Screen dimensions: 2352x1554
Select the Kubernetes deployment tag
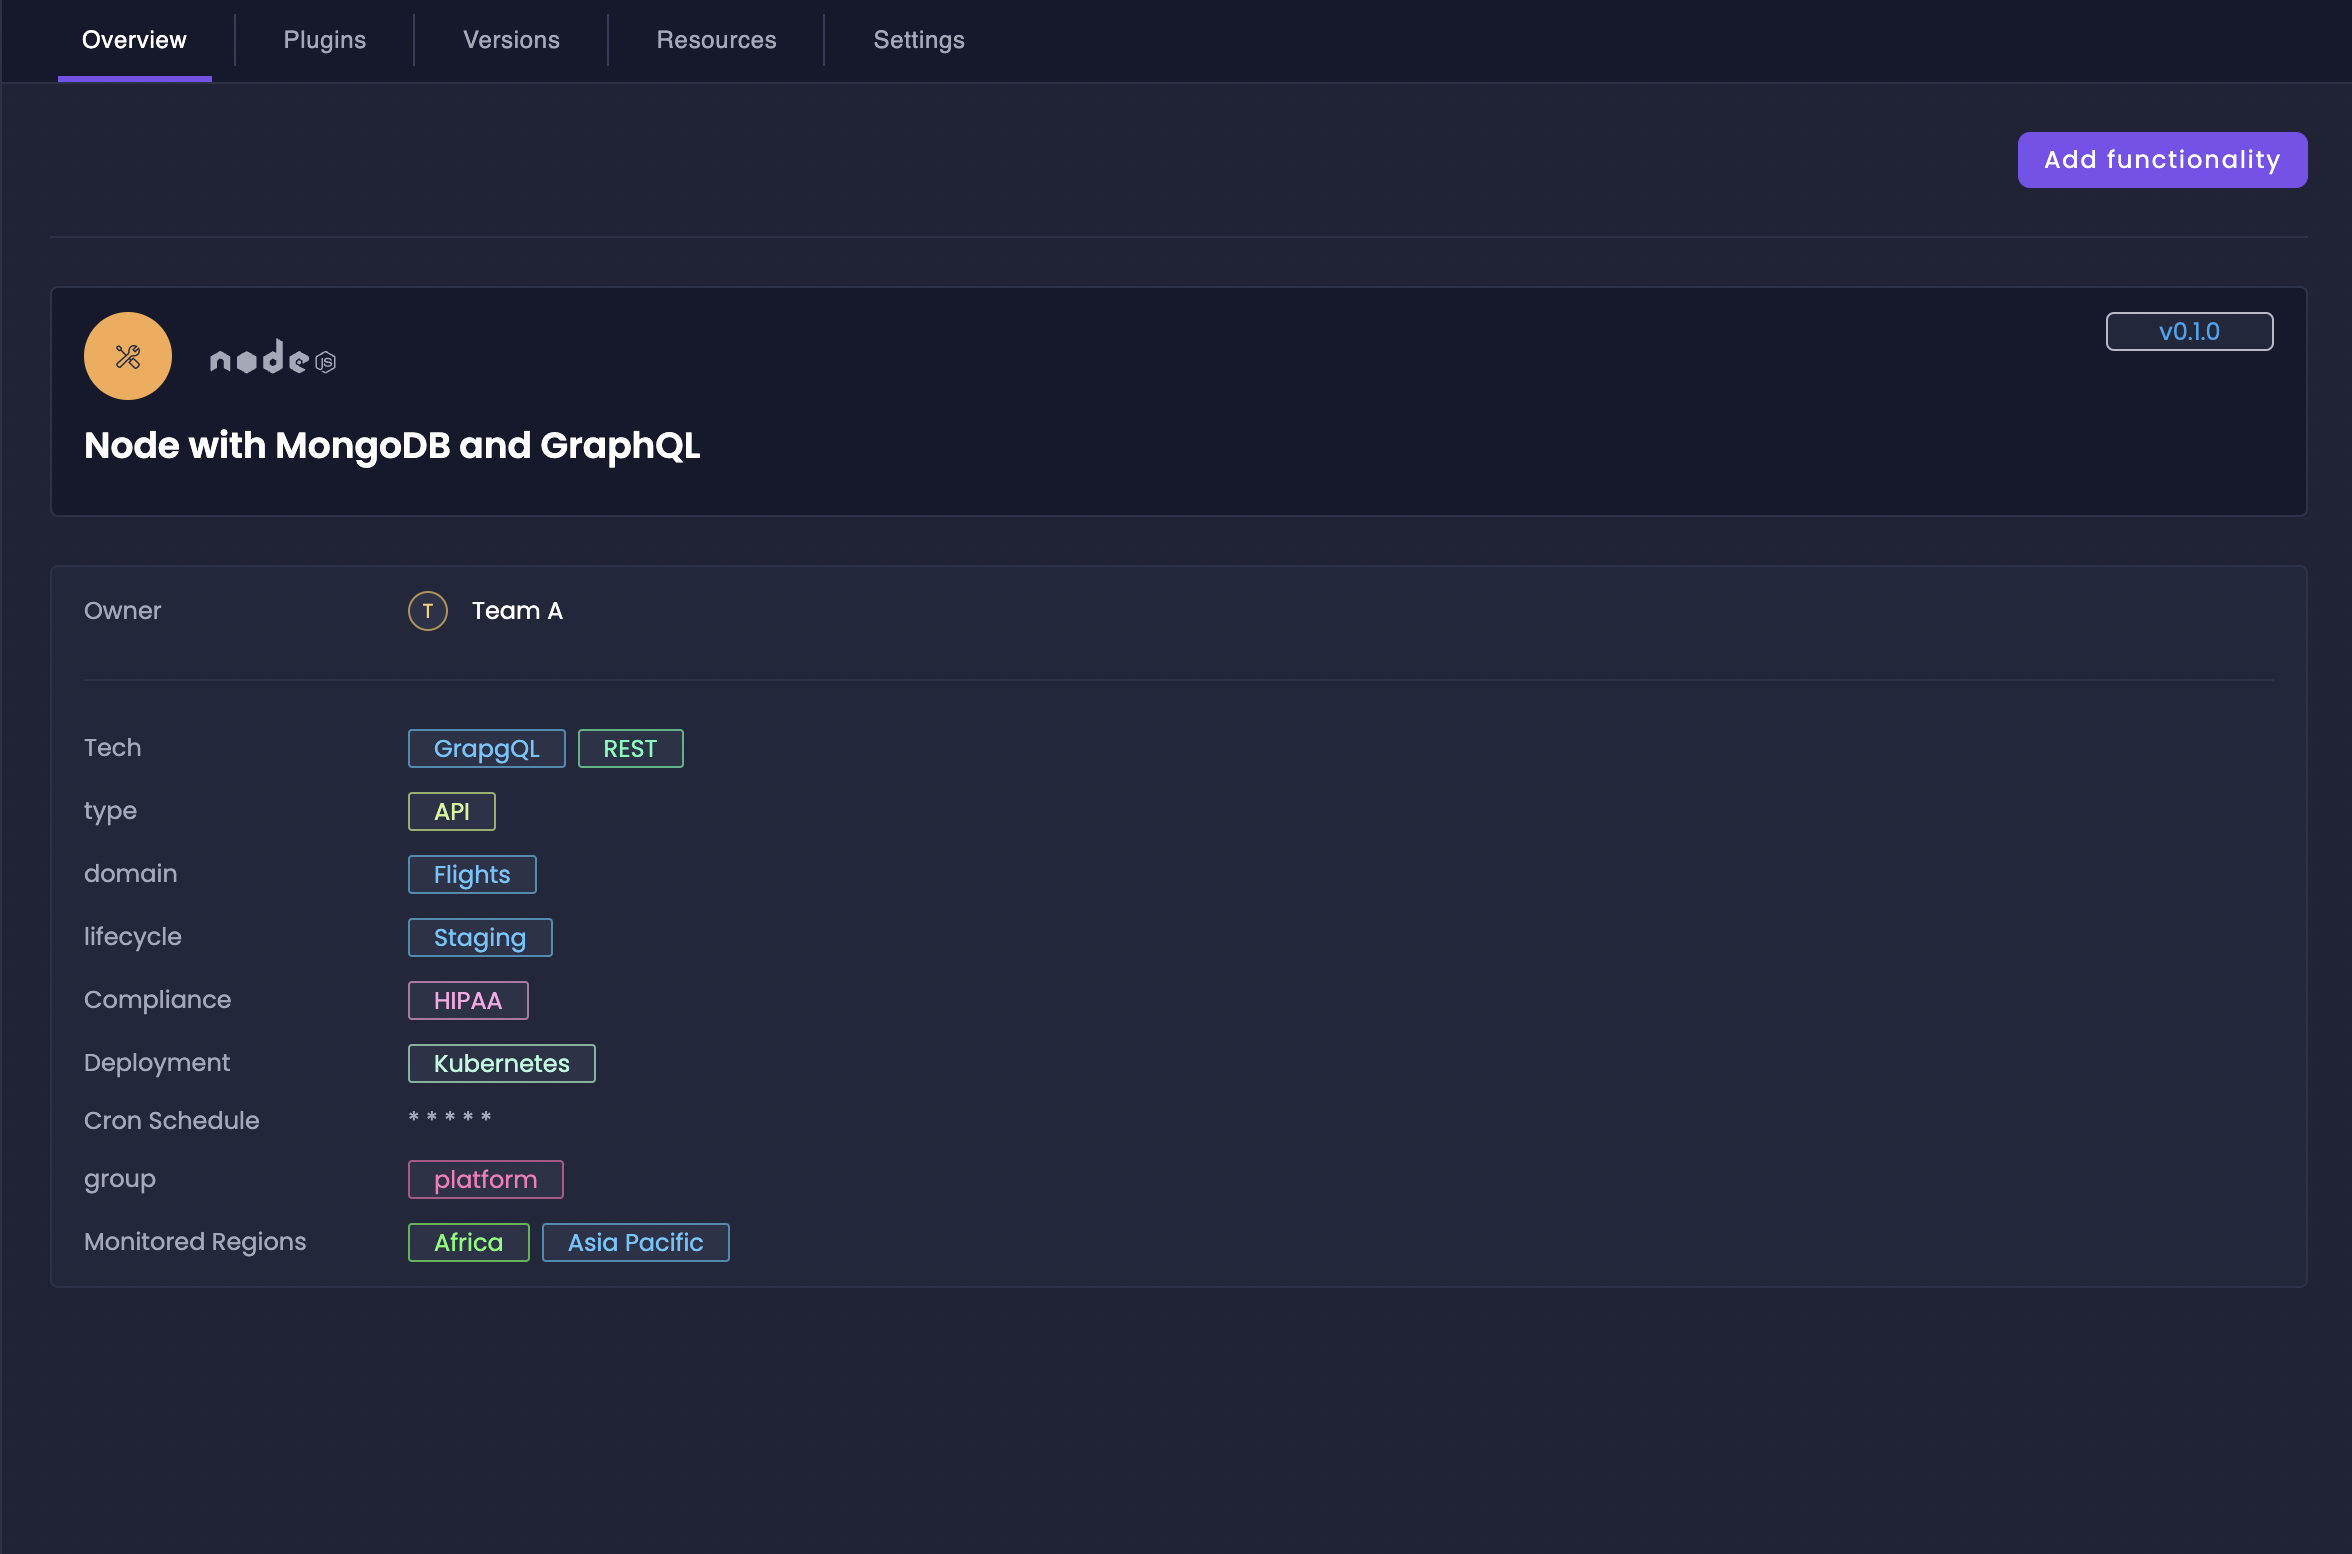coord(501,1064)
